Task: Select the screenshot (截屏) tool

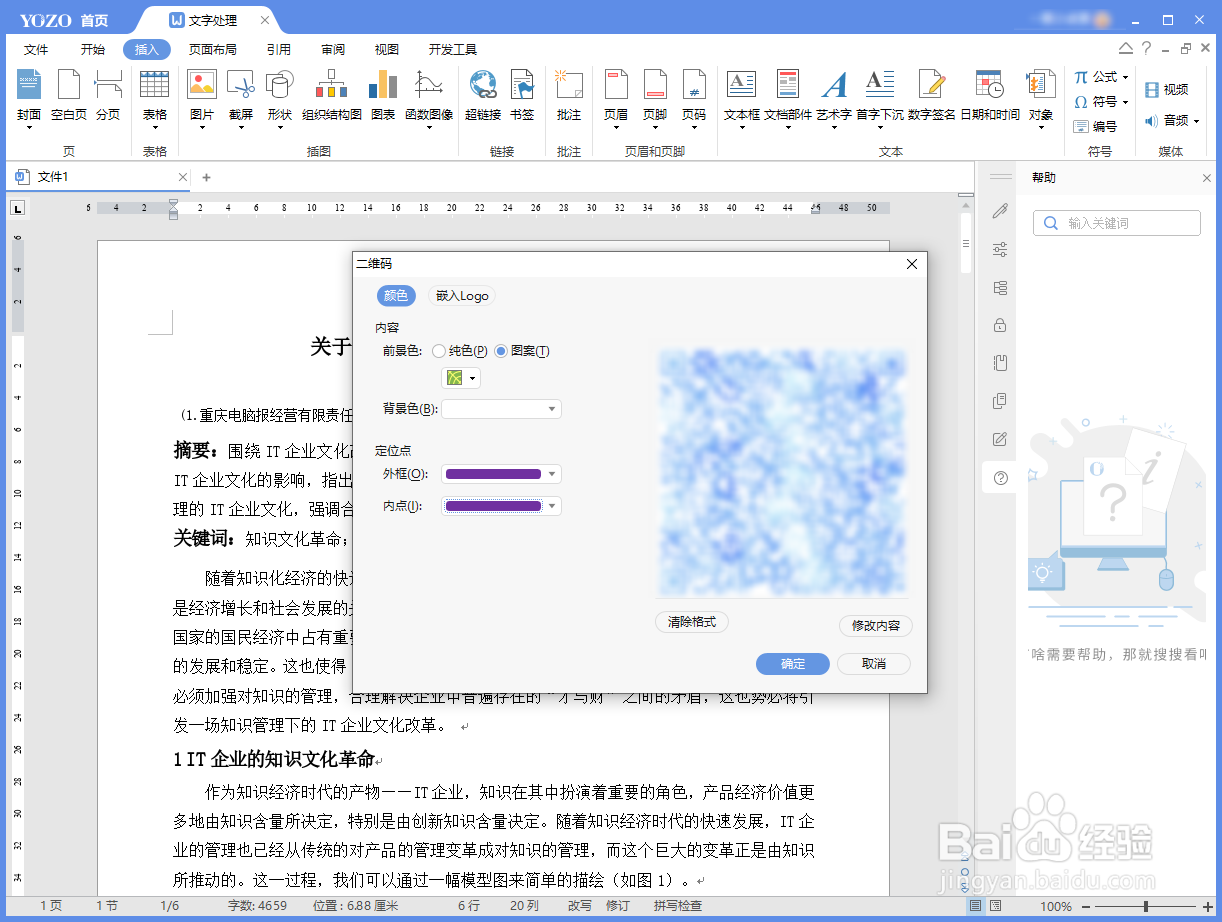Action: [x=241, y=97]
